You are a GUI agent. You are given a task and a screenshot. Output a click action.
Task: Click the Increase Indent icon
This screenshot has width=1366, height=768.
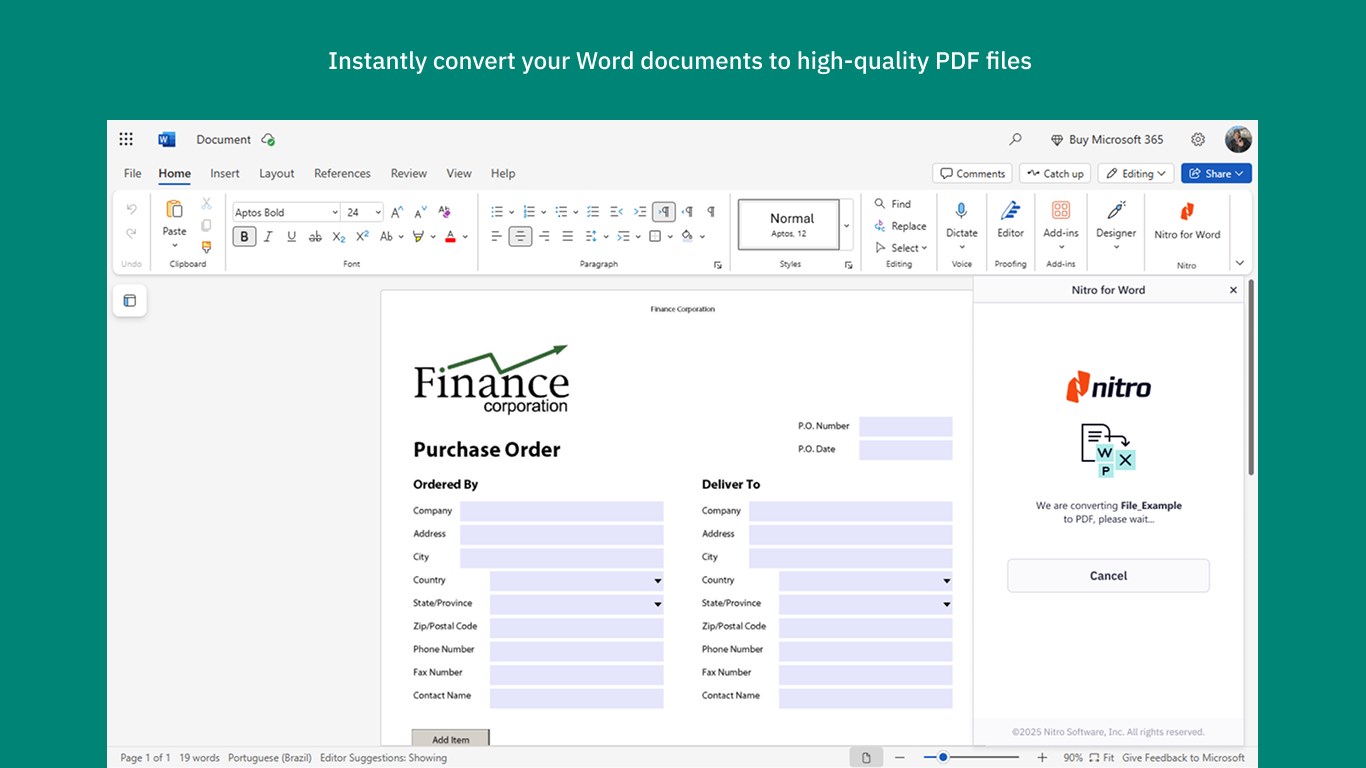640,212
